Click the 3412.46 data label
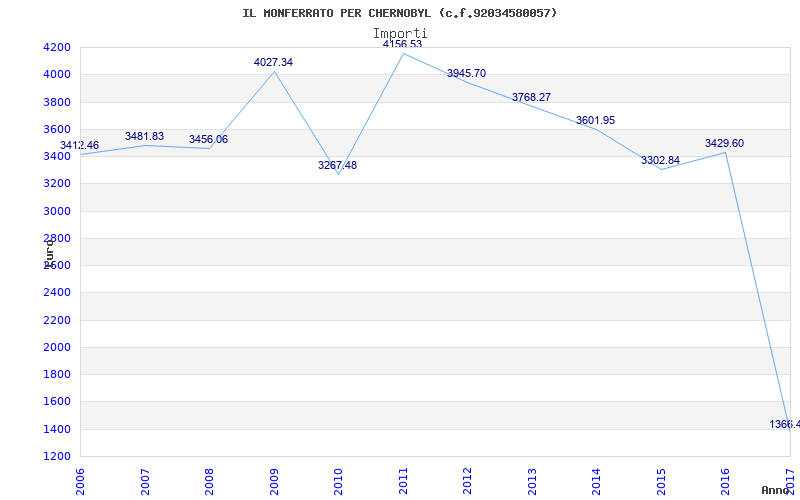The height and width of the screenshot is (500, 800). pos(80,145)
